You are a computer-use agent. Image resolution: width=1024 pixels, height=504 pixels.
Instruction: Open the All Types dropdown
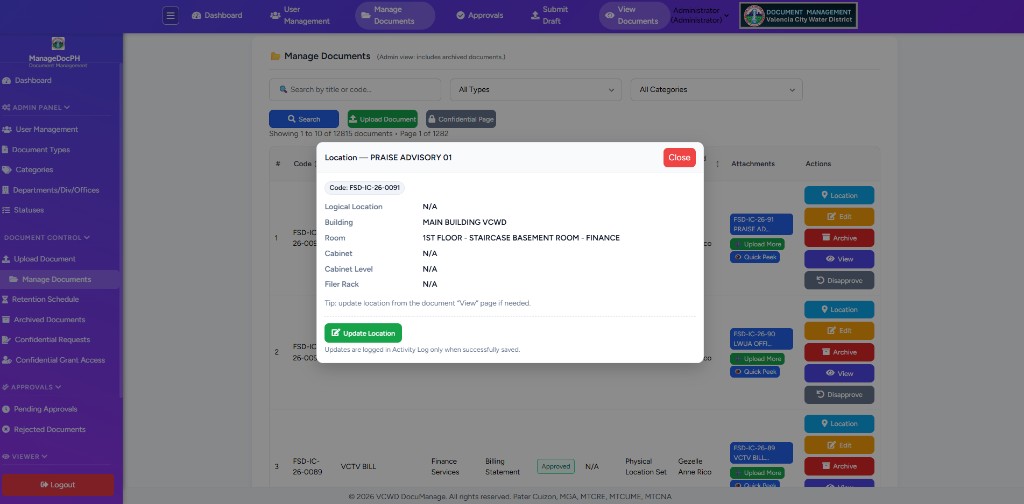click(x=536, y=89)
